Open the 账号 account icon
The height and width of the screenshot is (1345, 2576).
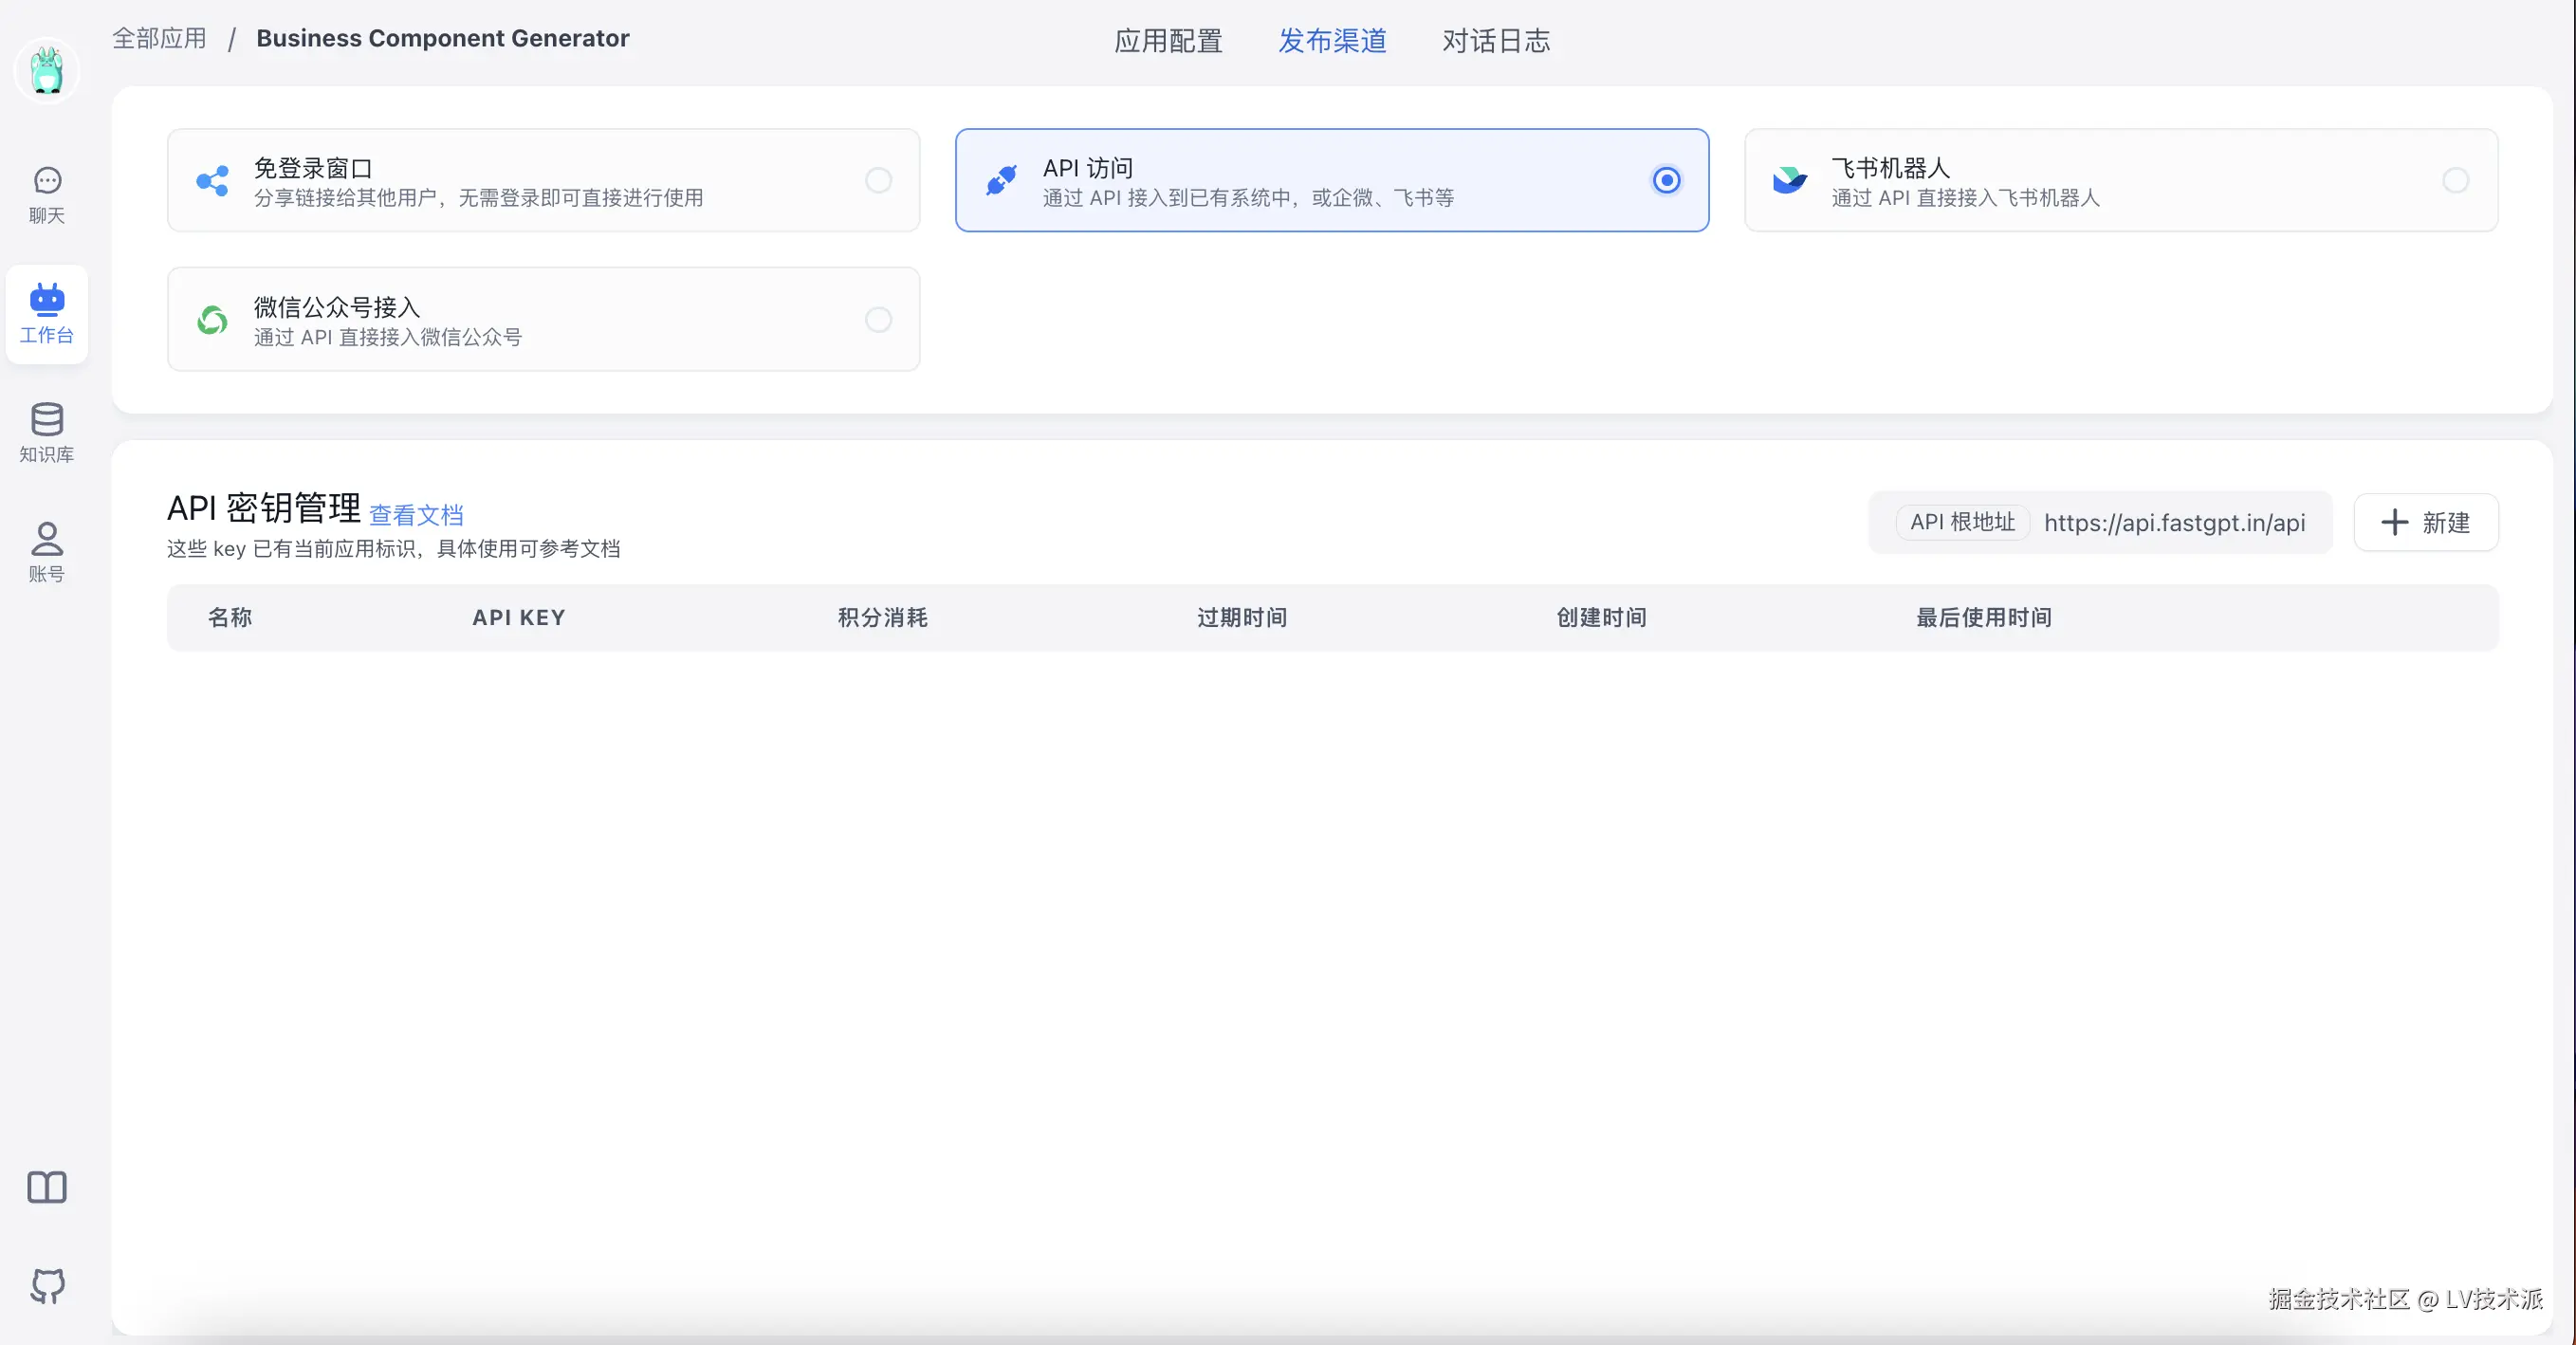tap(46, 552)
